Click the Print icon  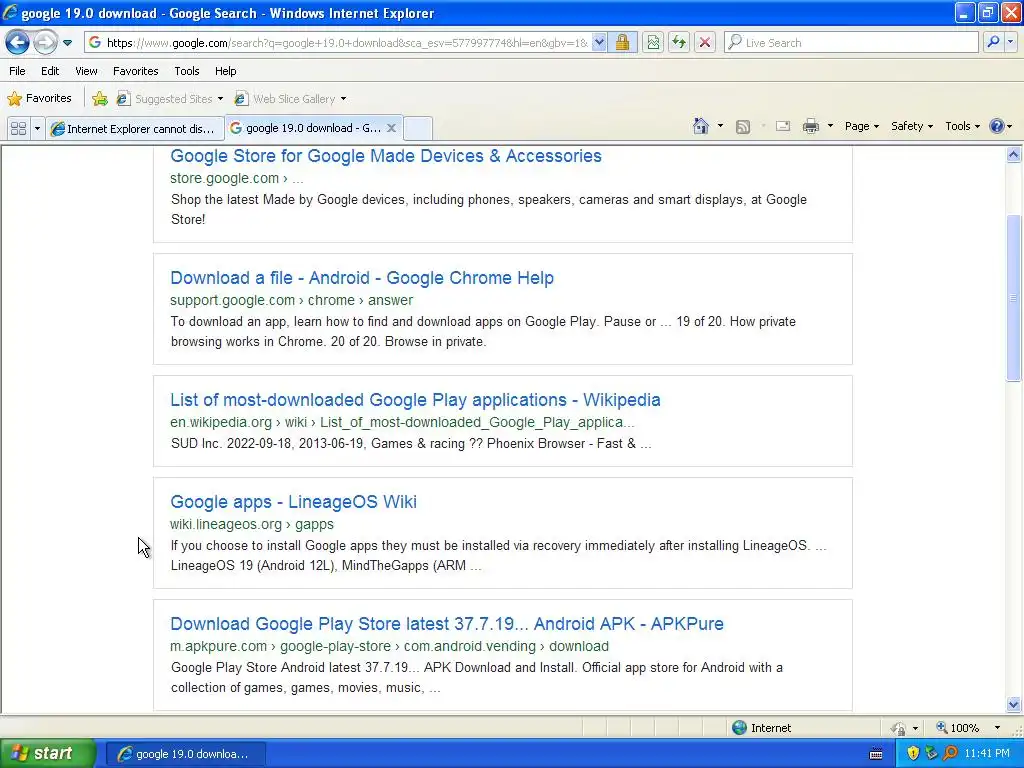pyautogui.click(x=810, y=126)
